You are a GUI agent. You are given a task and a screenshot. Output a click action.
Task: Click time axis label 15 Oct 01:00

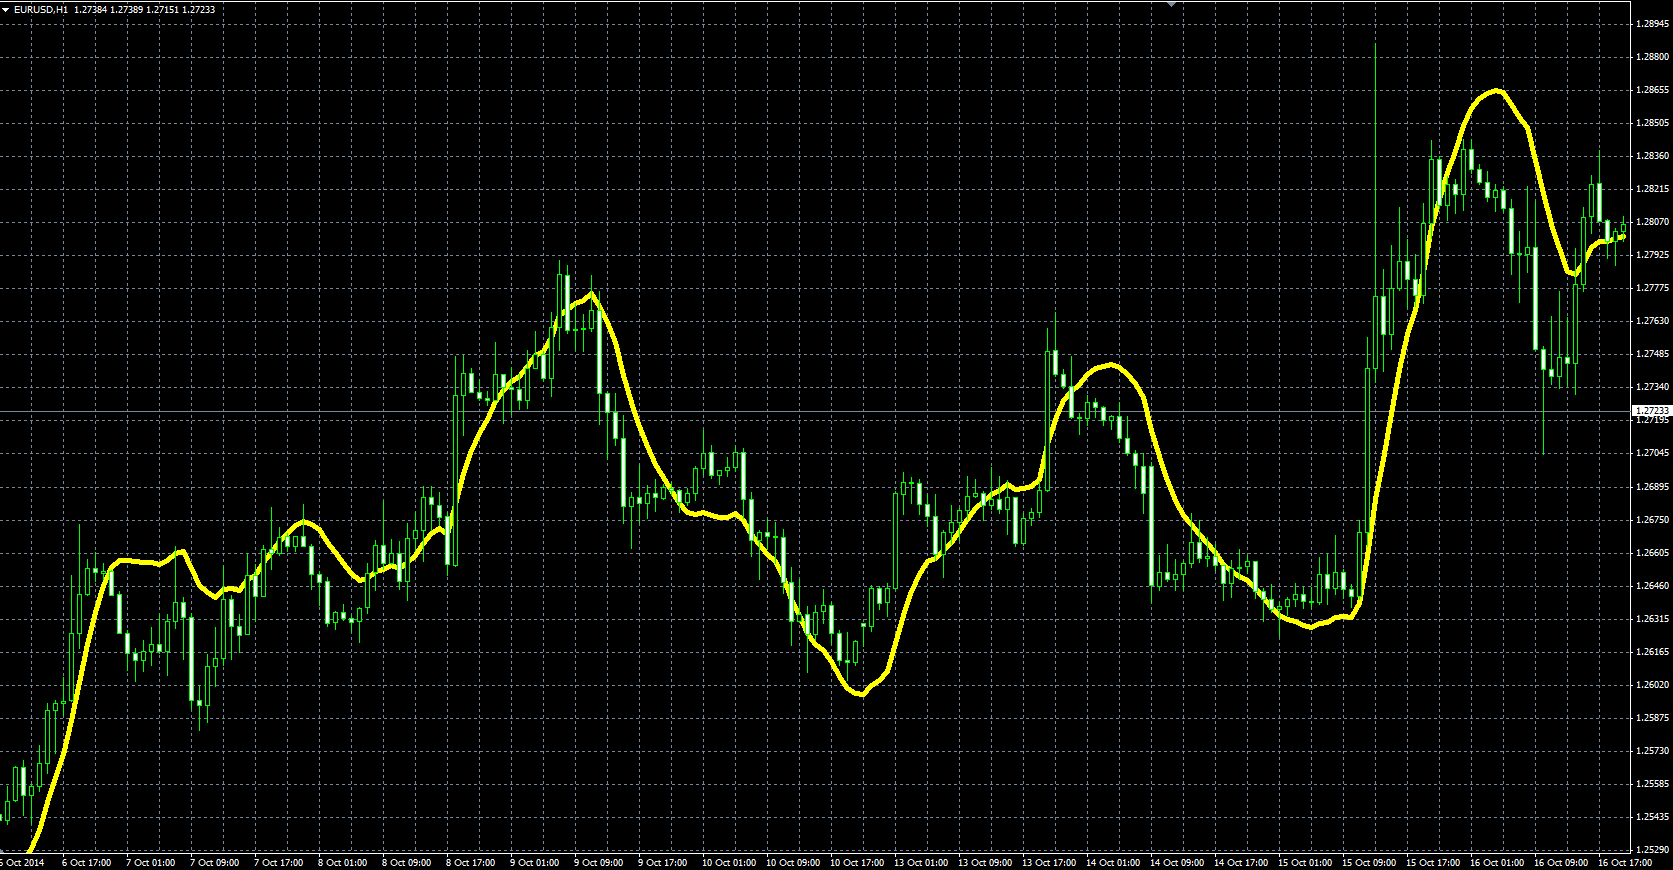coord(1305,862)
